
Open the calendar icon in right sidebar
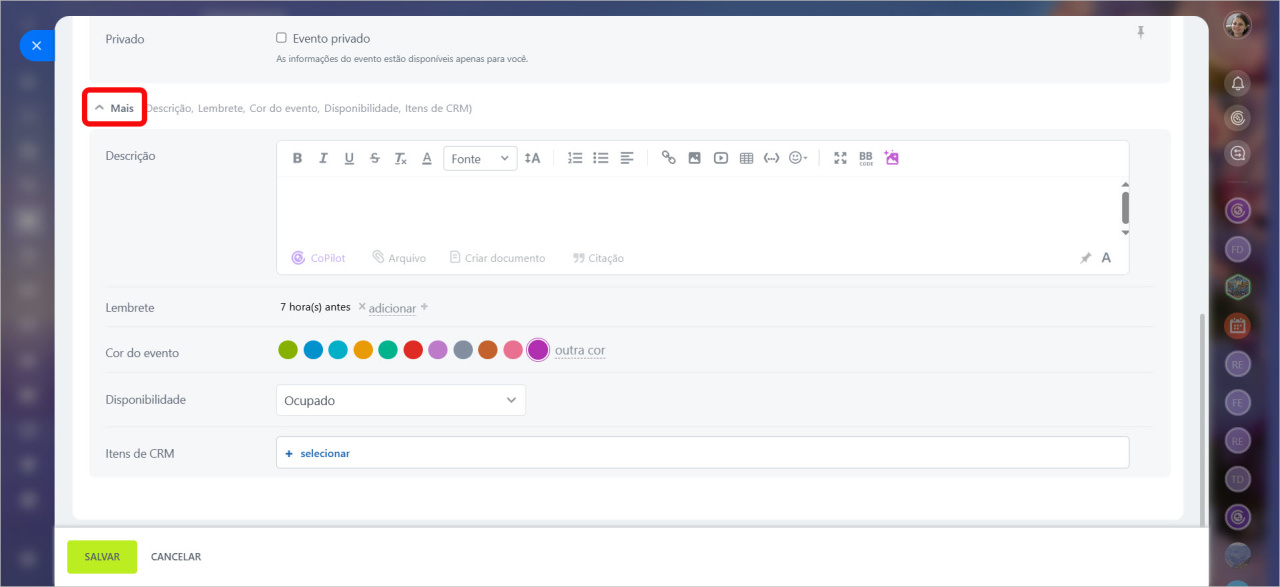[x=1238, y=325]
